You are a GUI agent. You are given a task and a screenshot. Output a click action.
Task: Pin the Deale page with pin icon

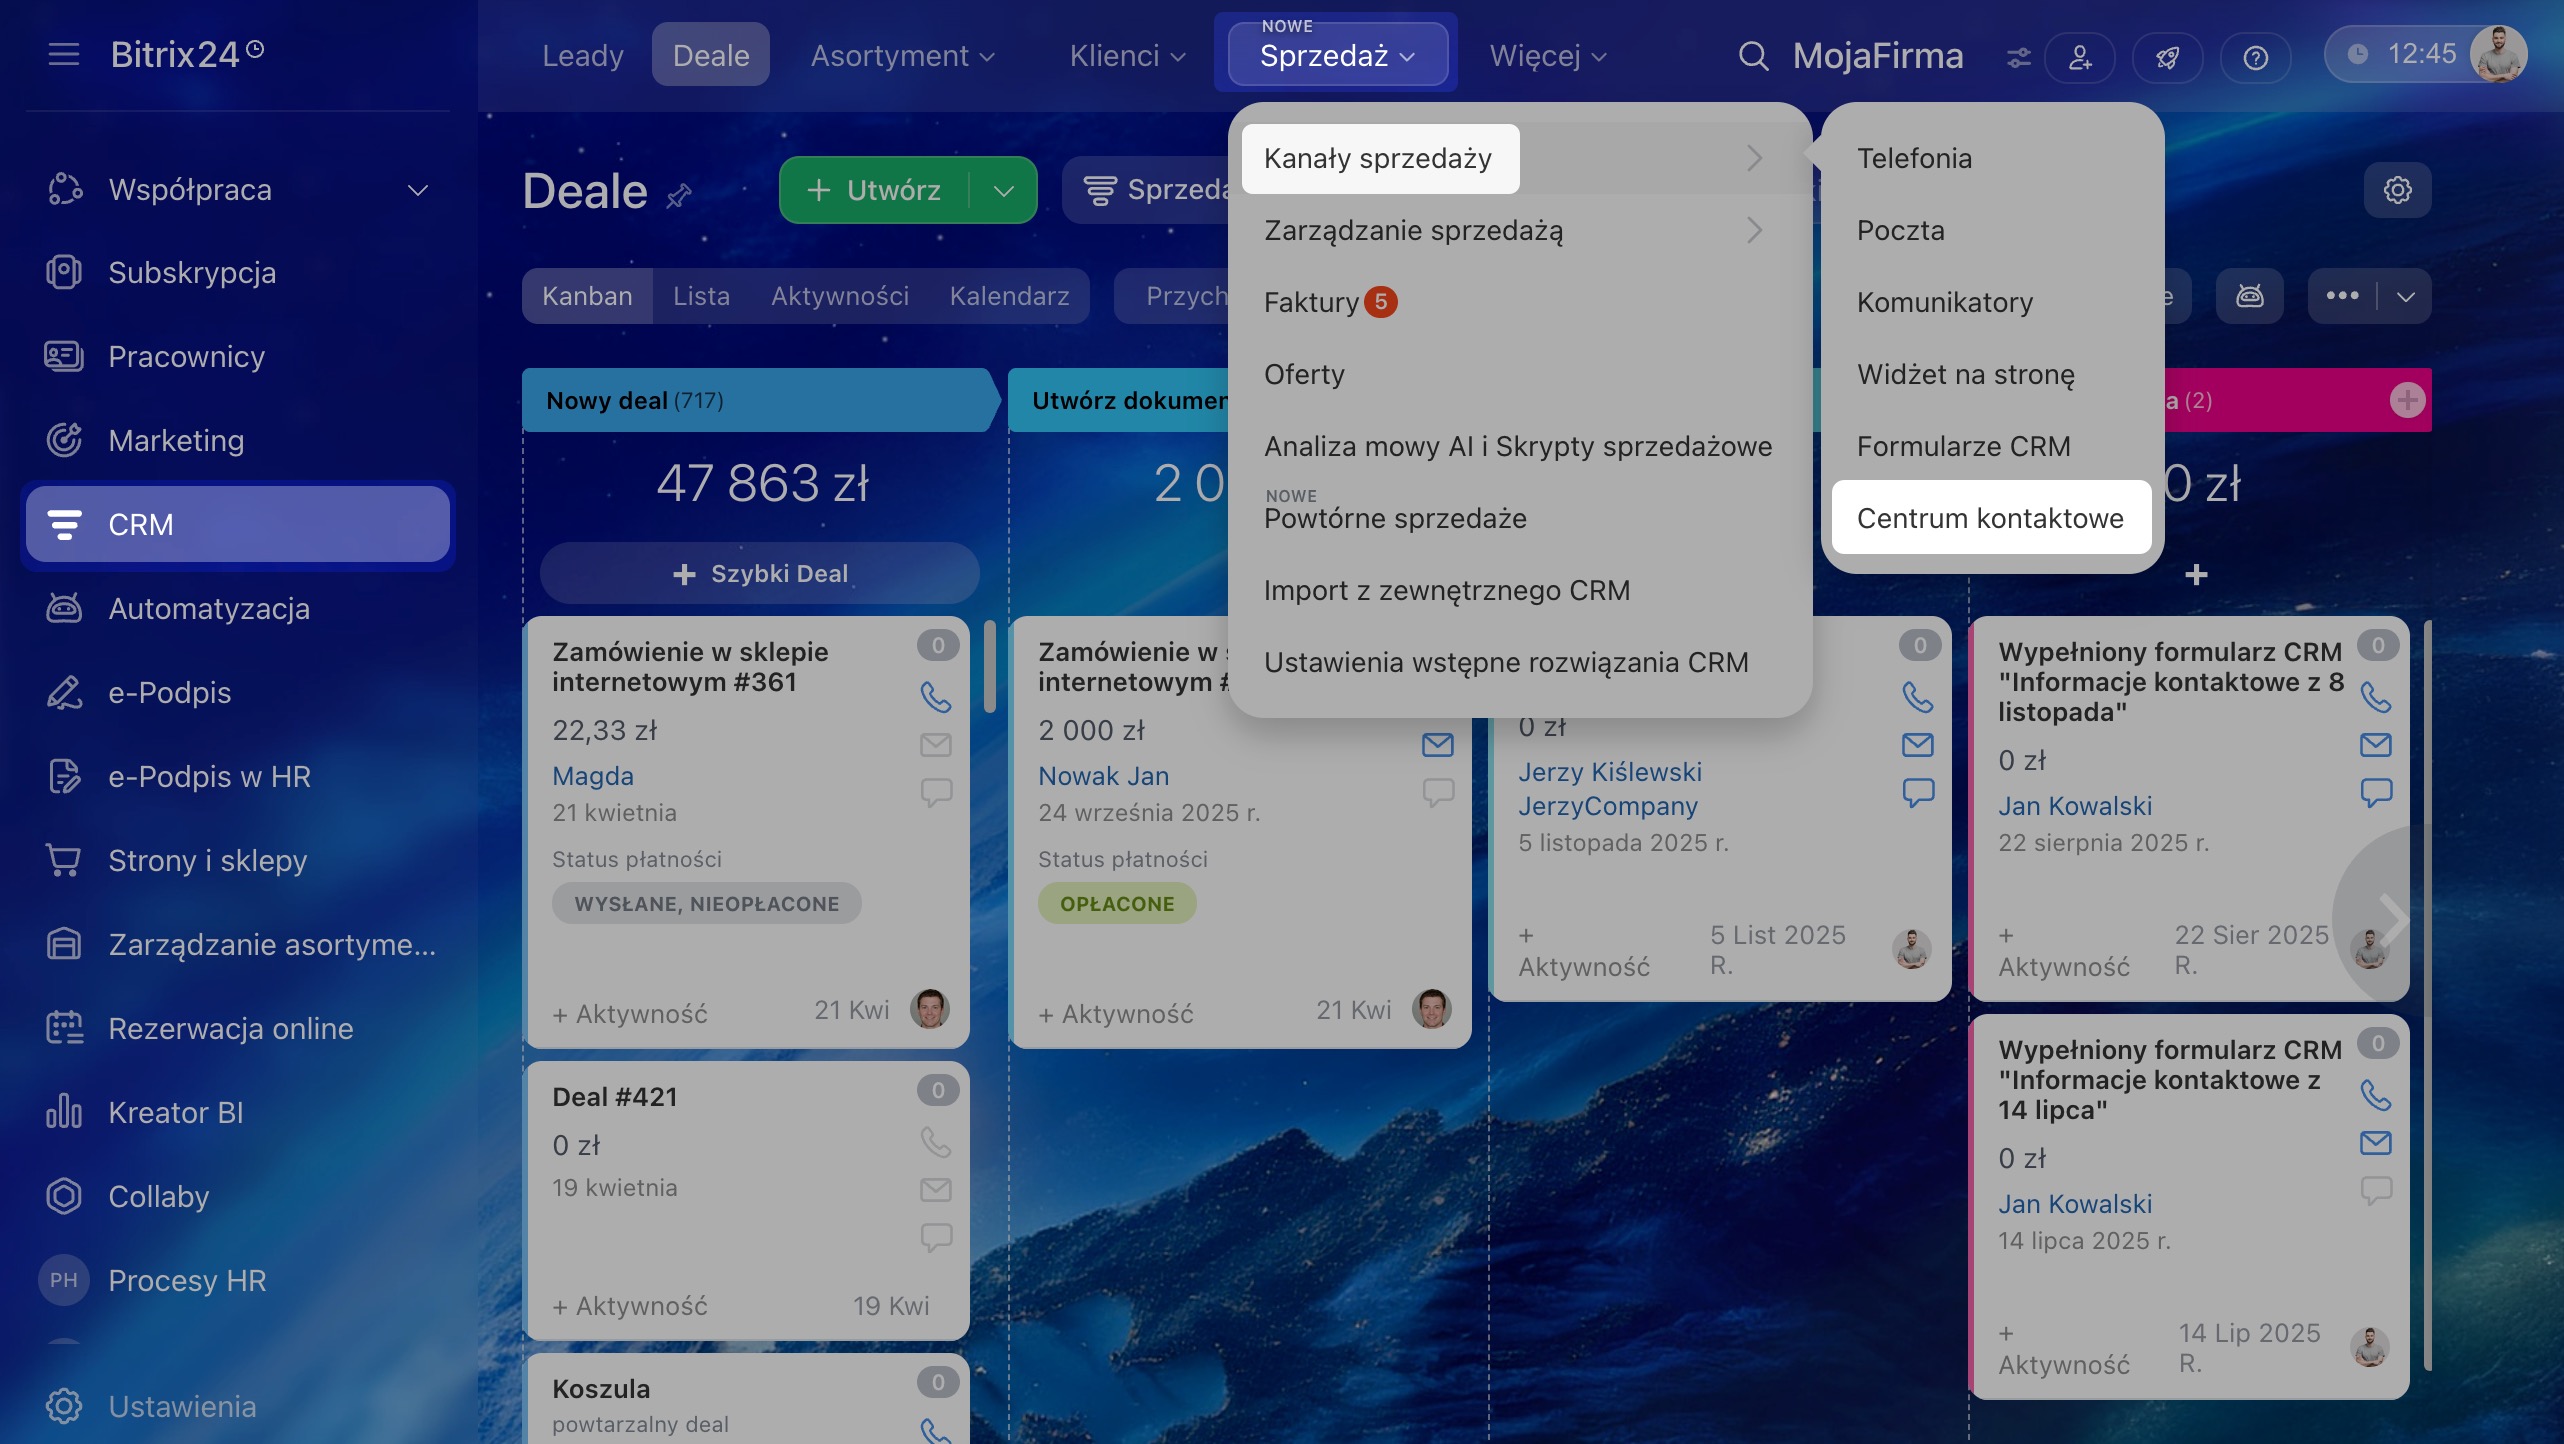click(x=679, y=195)
